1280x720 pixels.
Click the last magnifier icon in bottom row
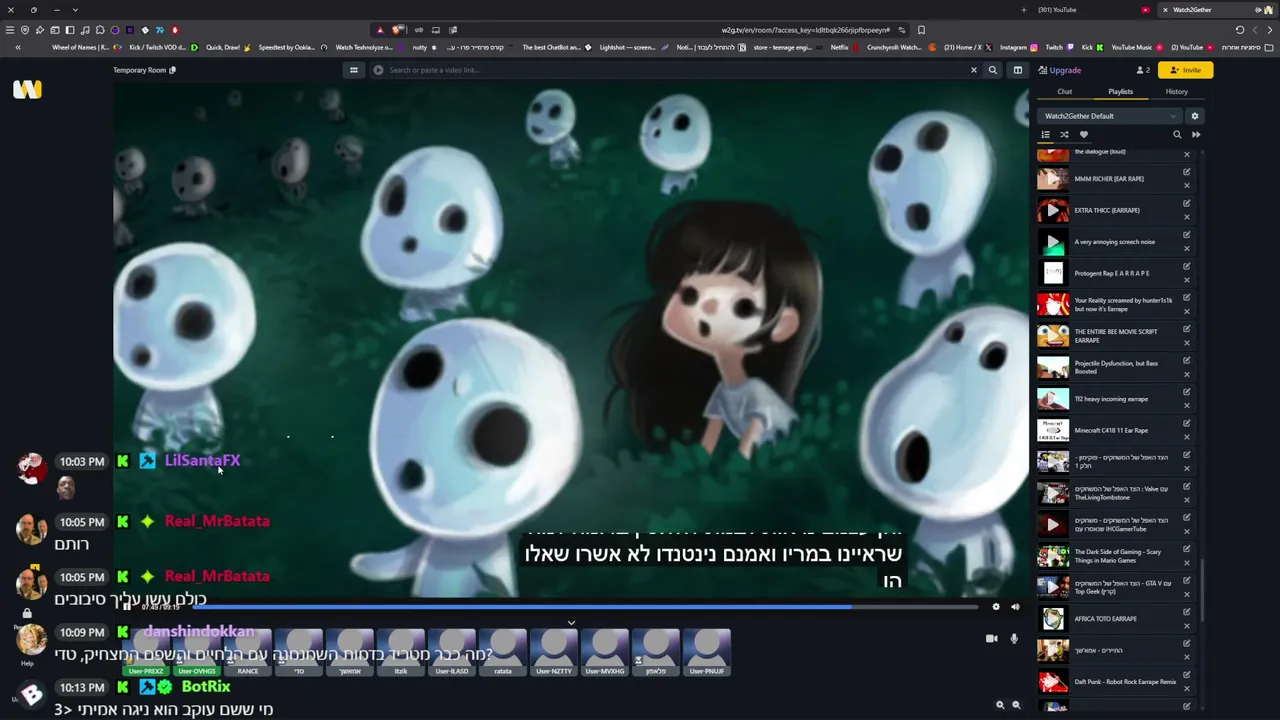click(1016, 705)
